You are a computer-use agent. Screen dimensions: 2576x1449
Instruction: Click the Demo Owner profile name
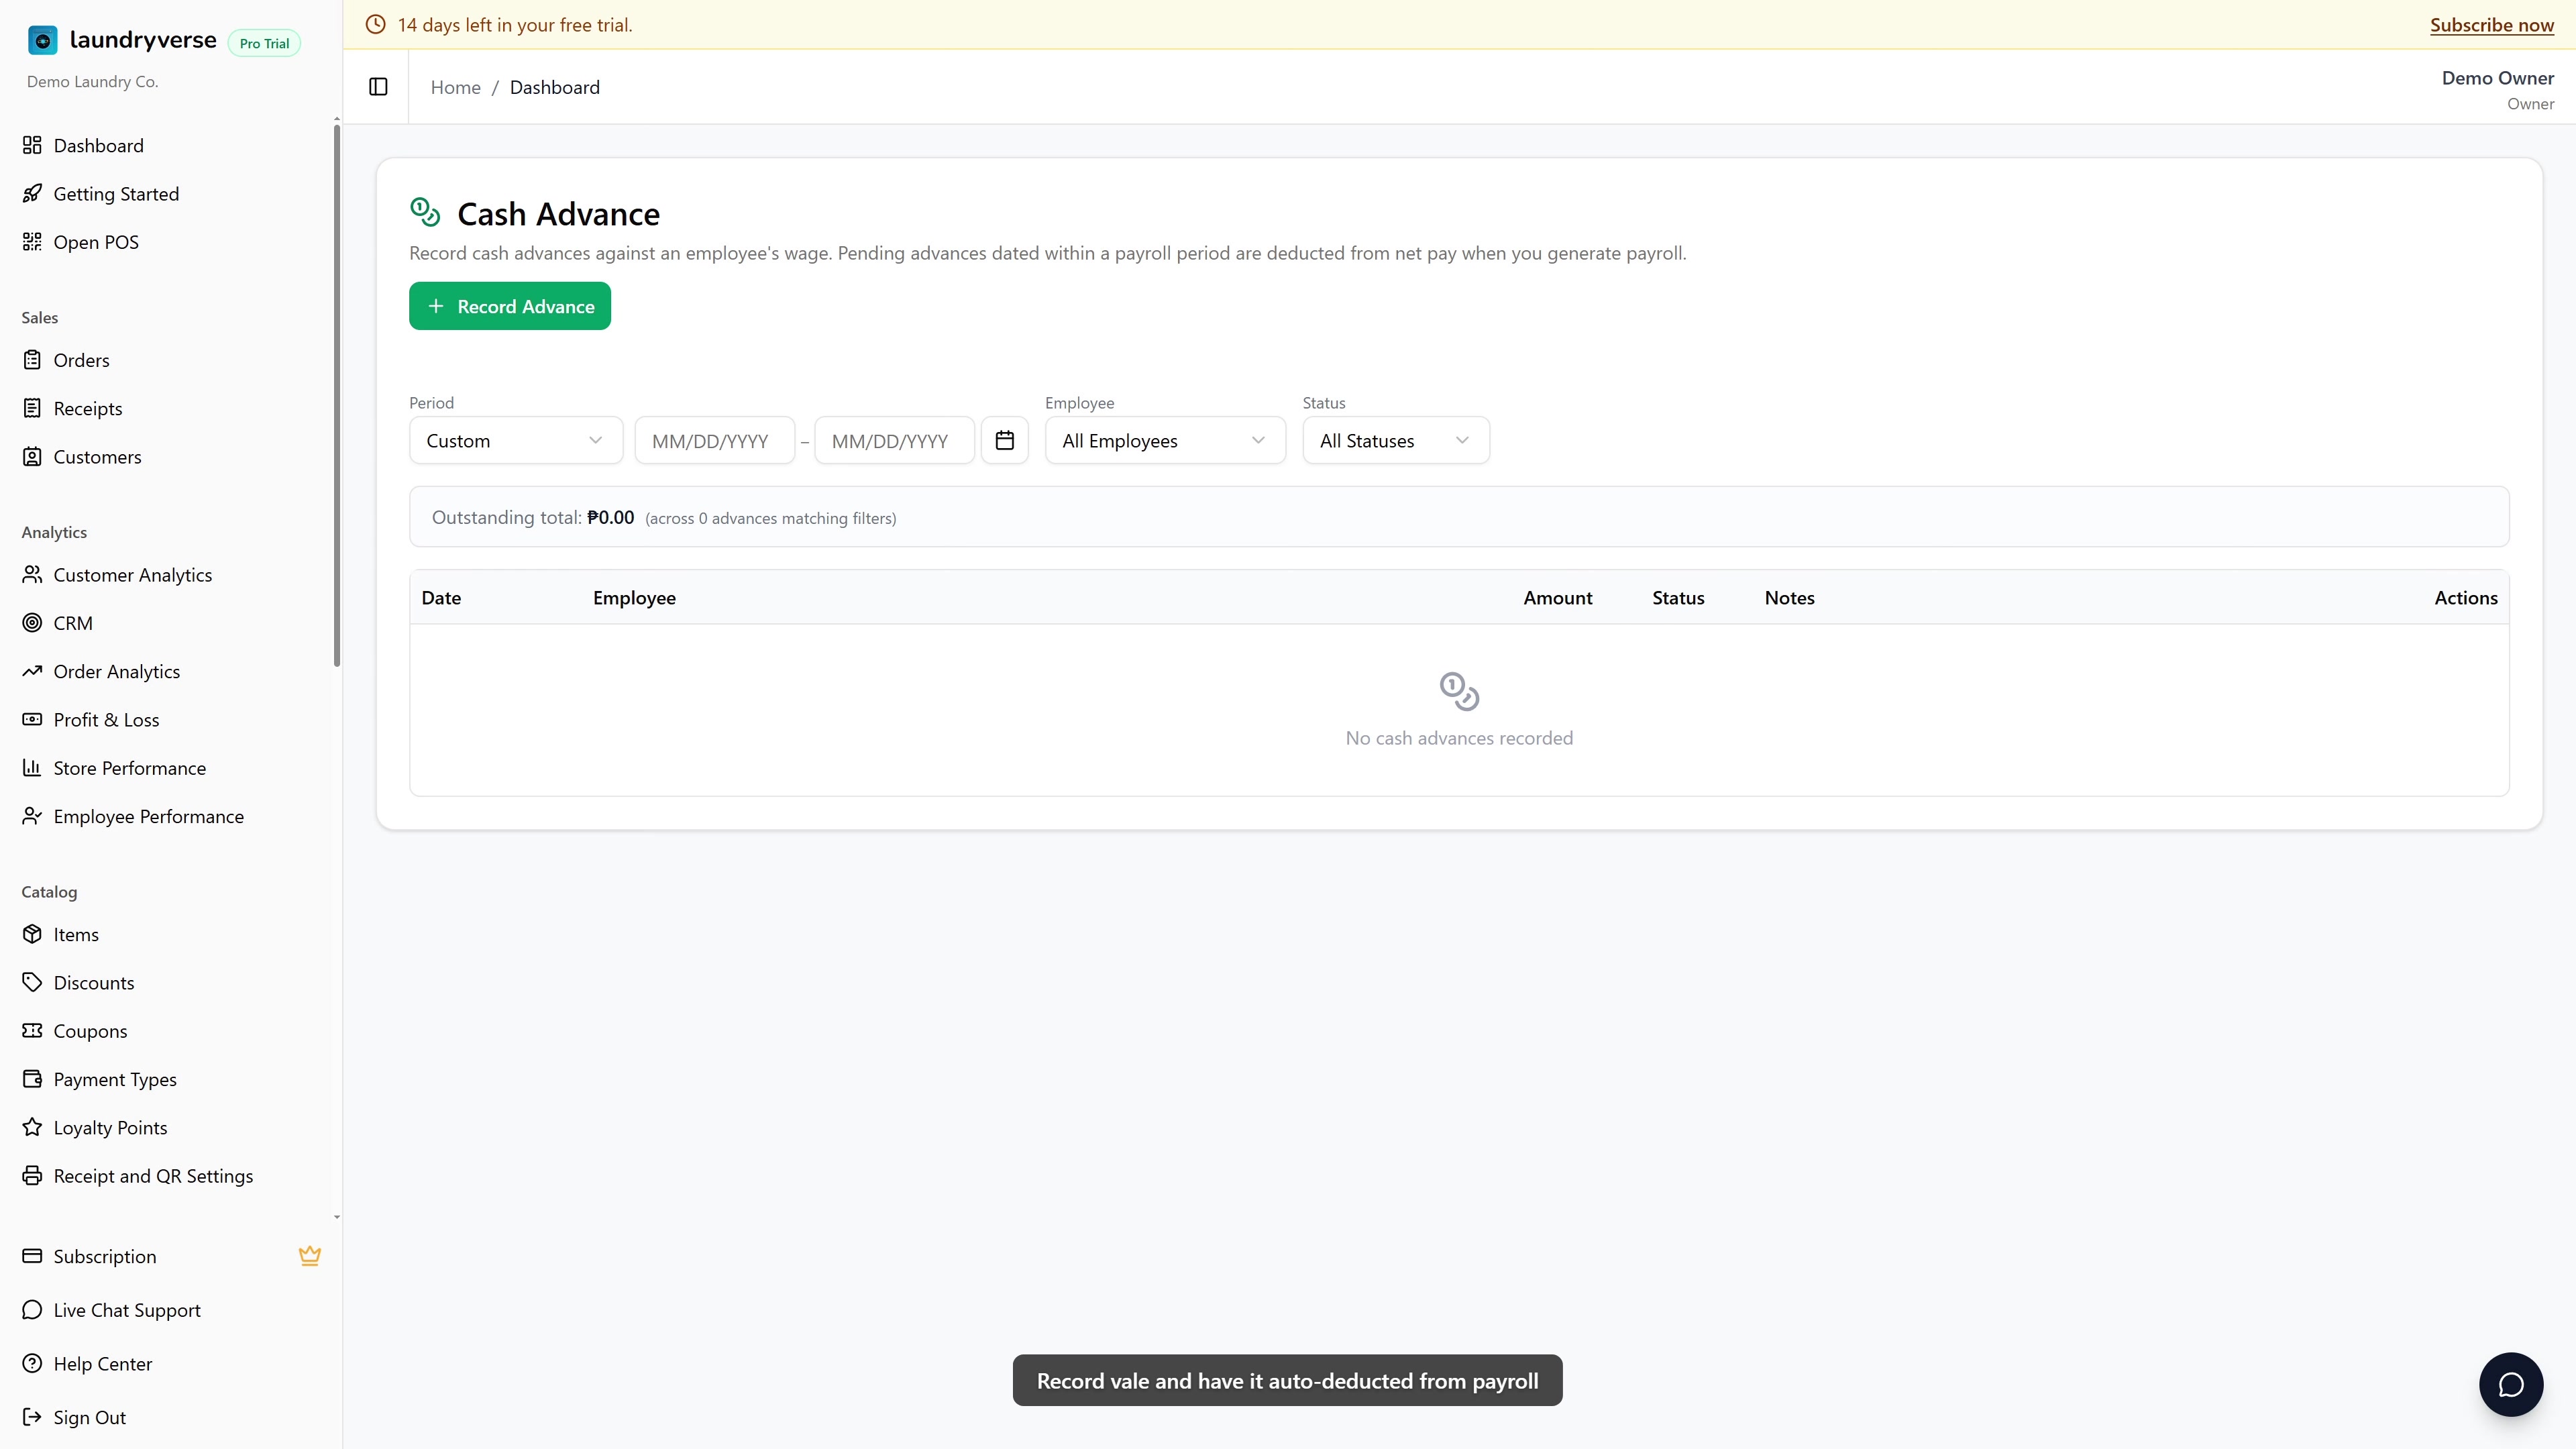(x=2497, y=78)
